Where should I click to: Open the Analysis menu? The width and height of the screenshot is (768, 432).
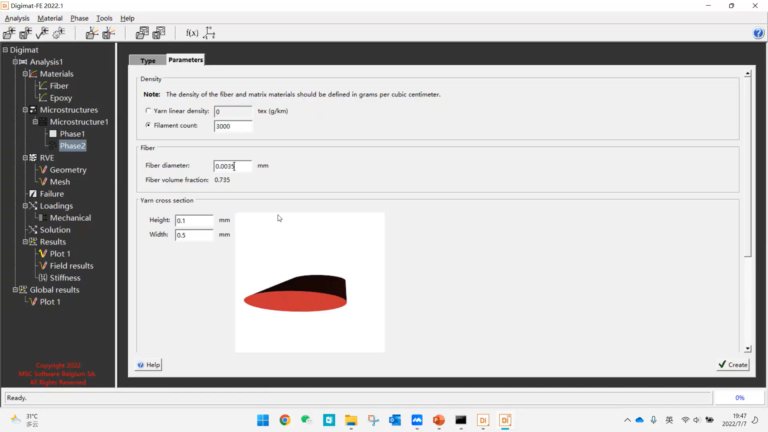pos(17,18)
